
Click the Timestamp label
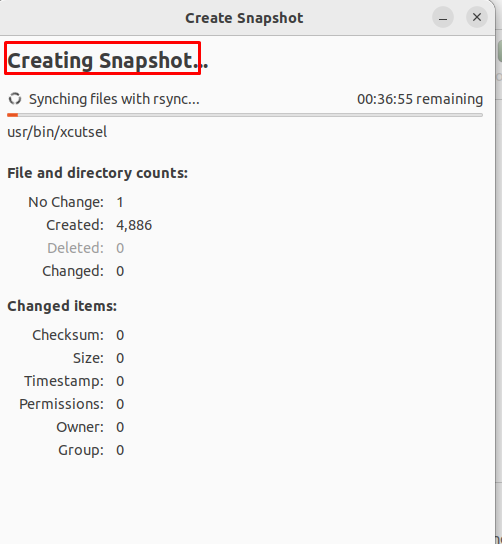coord(64,381)
